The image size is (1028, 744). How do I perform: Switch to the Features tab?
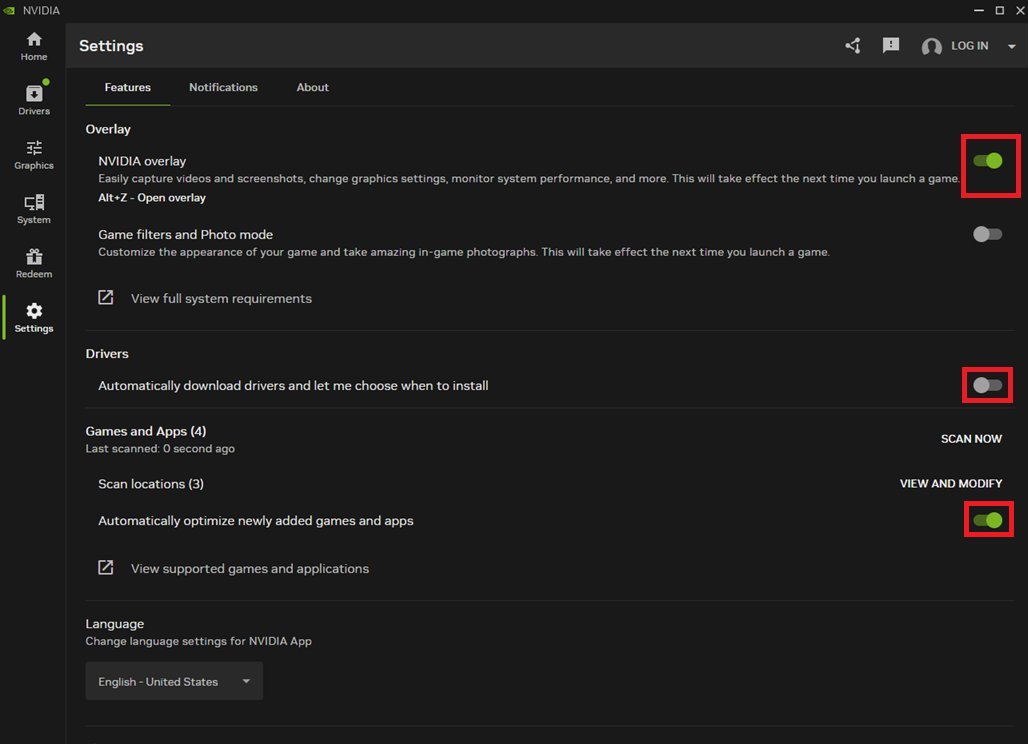[127, 87]
